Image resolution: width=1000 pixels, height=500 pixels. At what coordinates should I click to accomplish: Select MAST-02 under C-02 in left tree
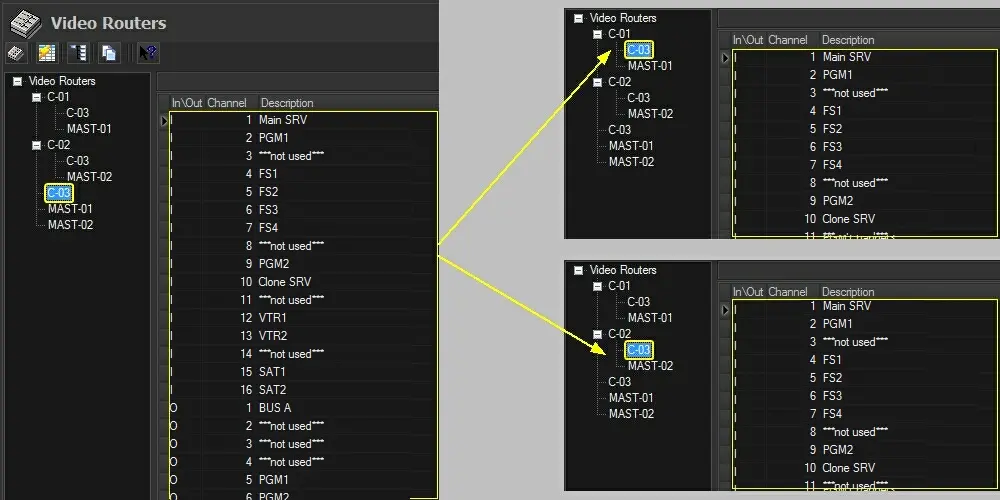coord(89,177)
